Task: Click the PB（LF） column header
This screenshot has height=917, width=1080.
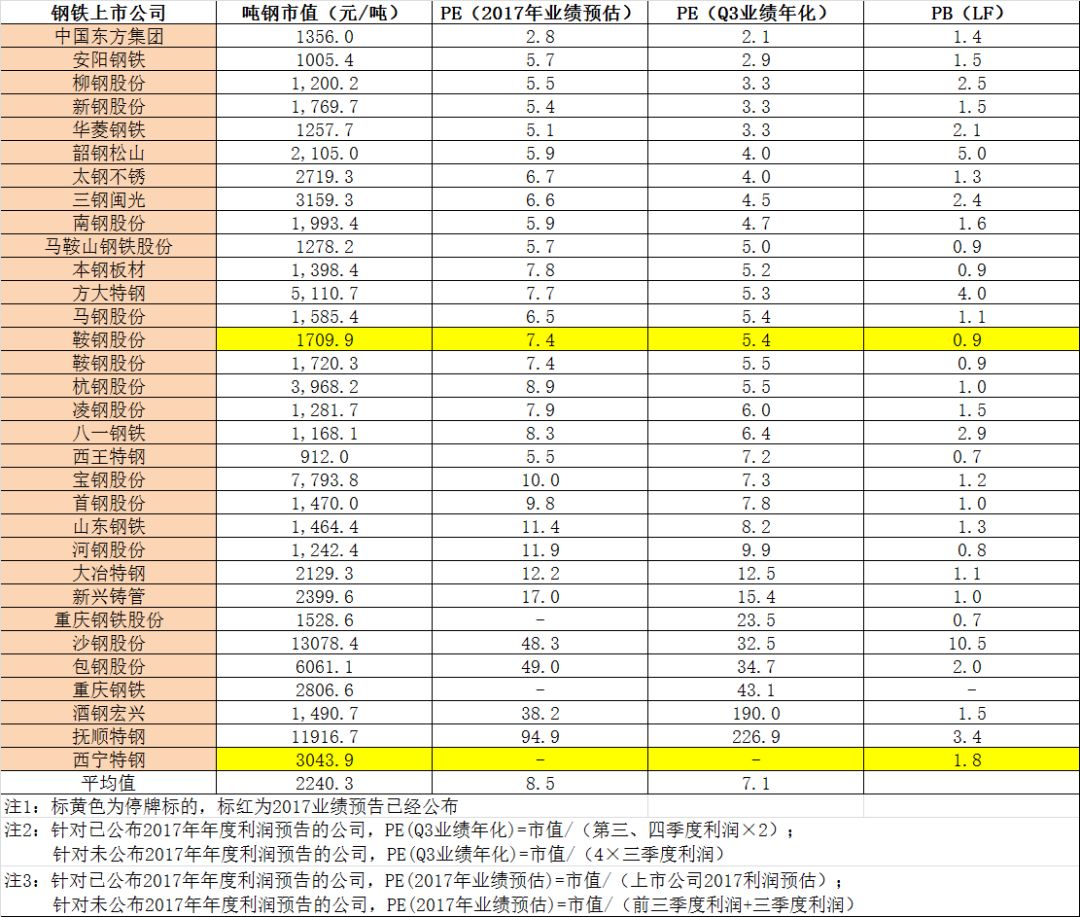Action: (971, 12)
